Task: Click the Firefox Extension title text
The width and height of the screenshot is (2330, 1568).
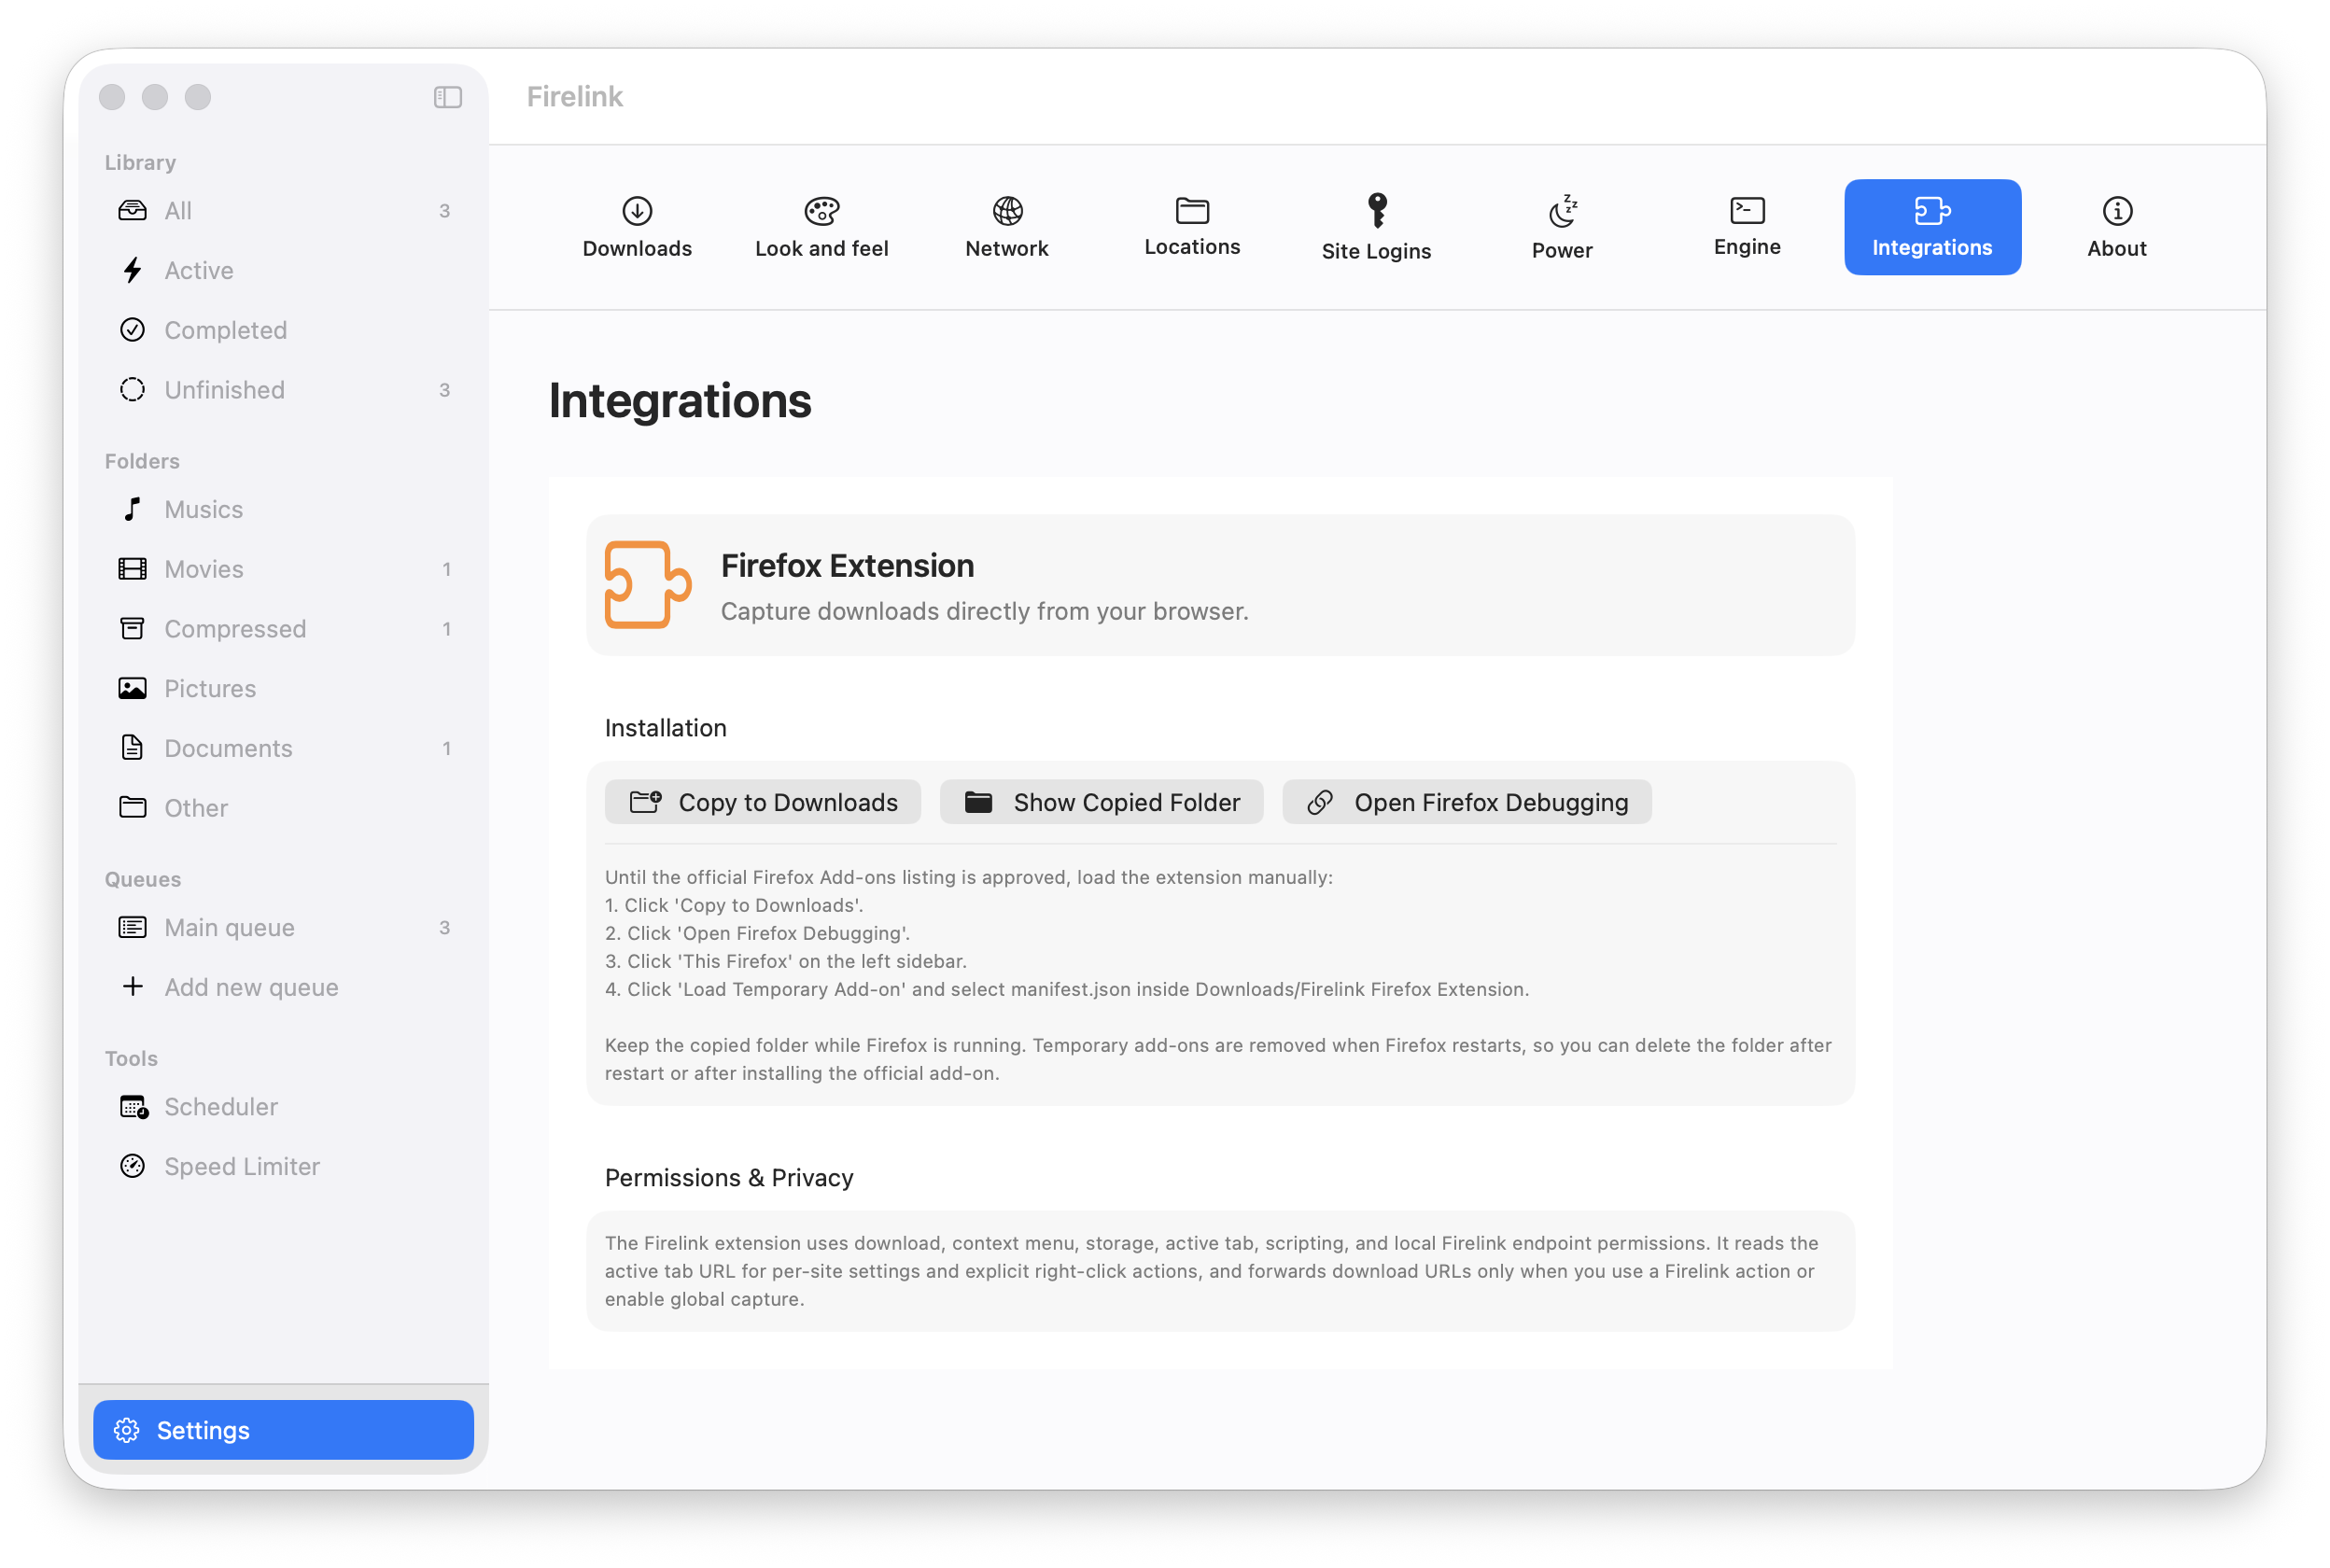Action: coord(847,565)
